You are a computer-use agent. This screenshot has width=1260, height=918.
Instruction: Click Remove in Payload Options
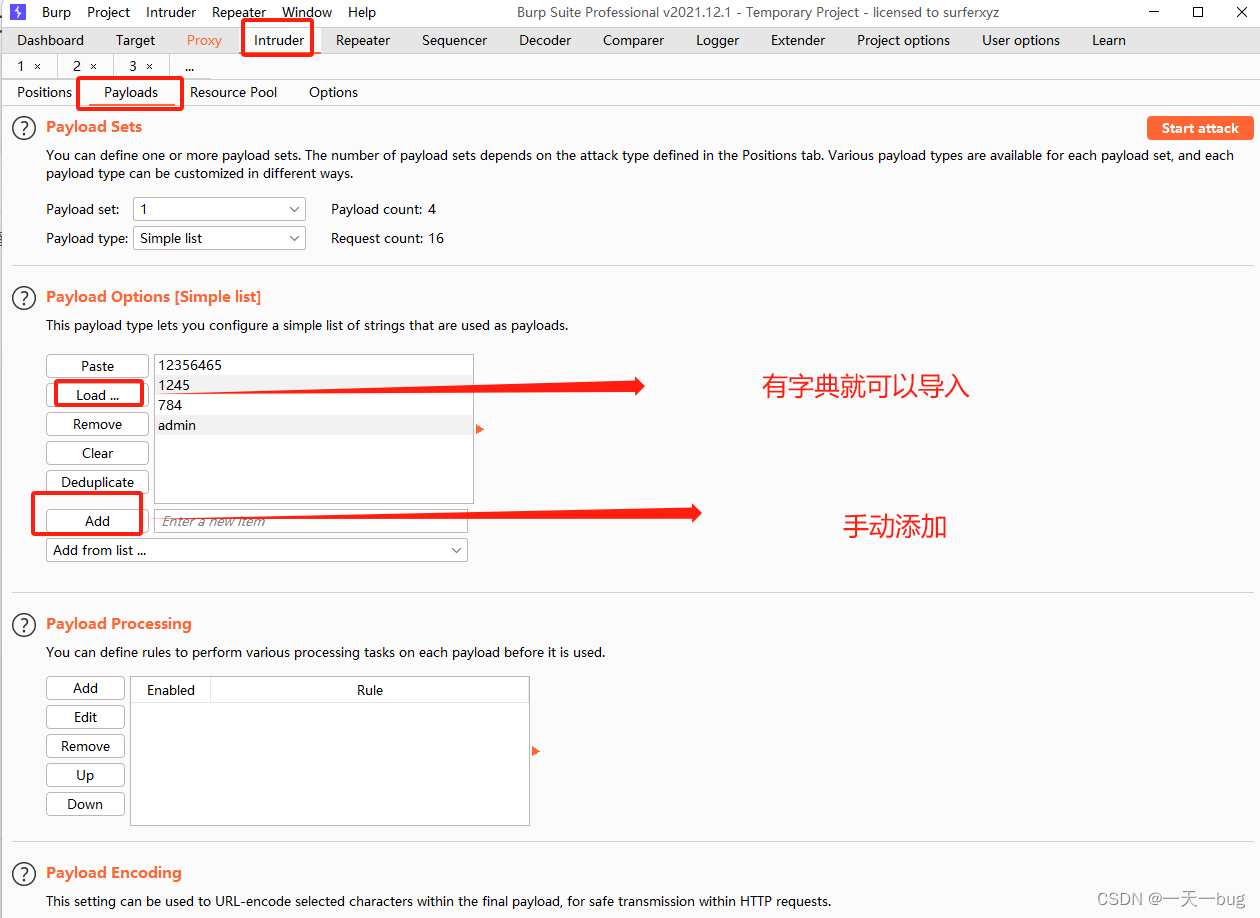(98, 424)
